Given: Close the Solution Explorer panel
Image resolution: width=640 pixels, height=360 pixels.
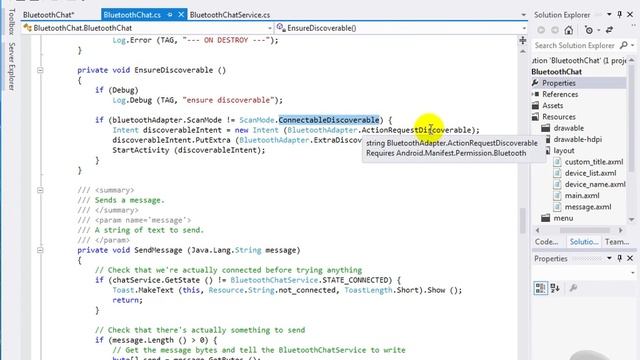Looking at the screenshot, I should pos(630,15).
